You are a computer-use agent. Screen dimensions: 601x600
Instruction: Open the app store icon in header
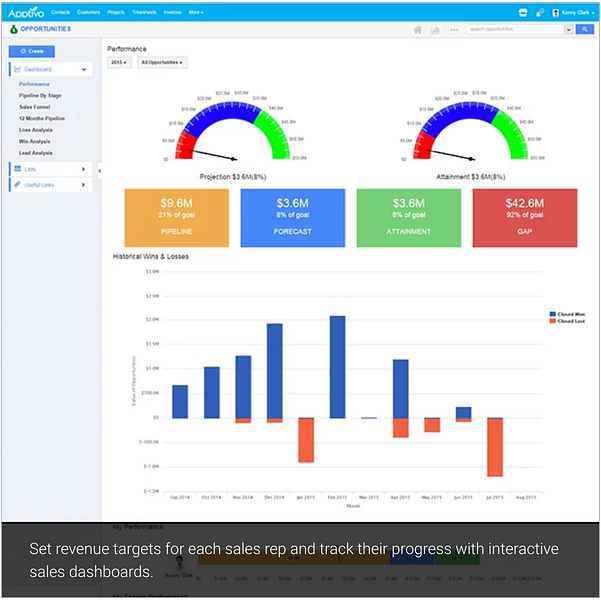tap(522, 13)
